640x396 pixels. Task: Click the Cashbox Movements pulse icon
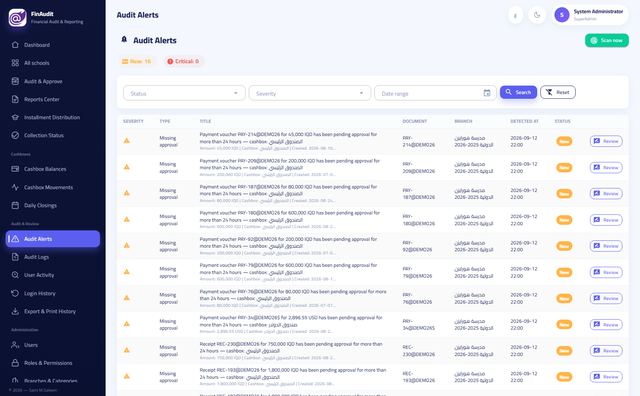pos(15,187)
